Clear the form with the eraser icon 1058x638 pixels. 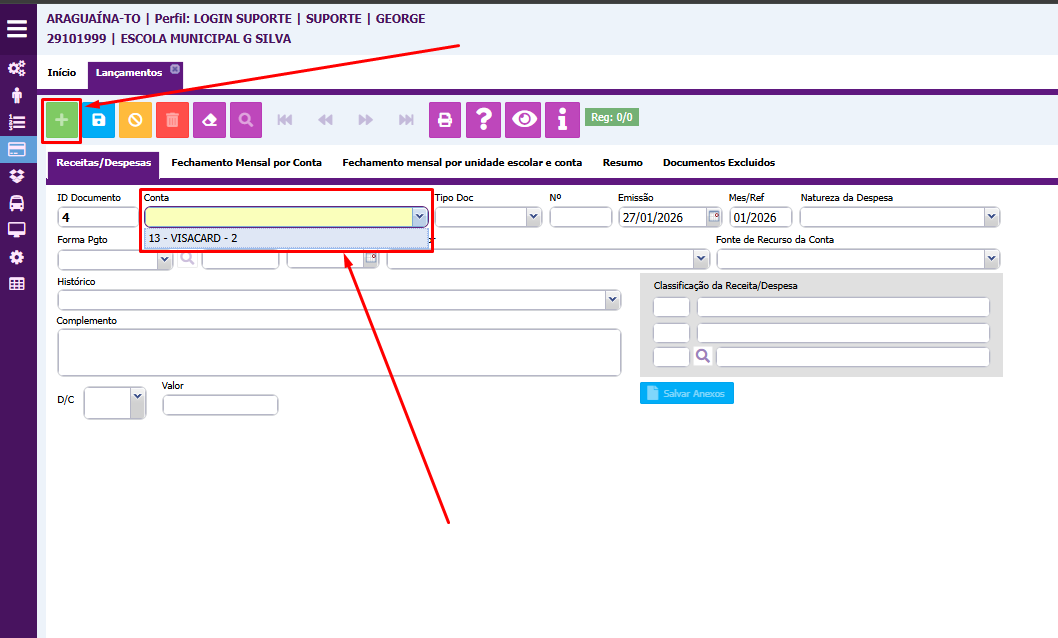pyautogui.click(x=209, y=120)
